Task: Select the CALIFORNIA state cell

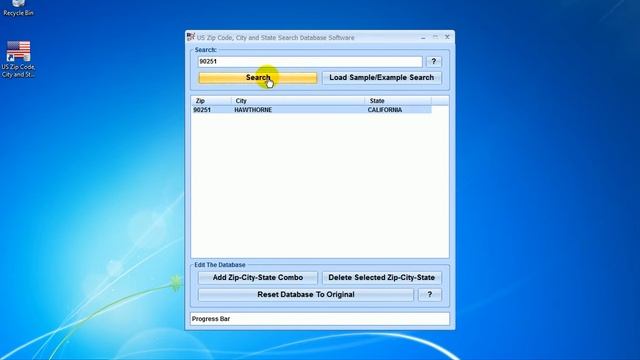Action: click(385, 110)
